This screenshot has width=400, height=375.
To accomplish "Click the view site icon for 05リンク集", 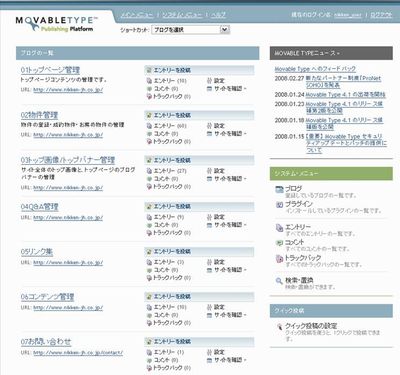I will point(209,270).
